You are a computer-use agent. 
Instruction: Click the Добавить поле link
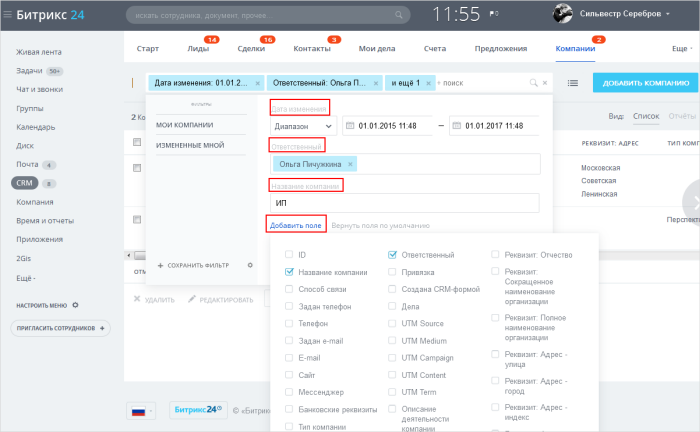(x=296, y=226)
